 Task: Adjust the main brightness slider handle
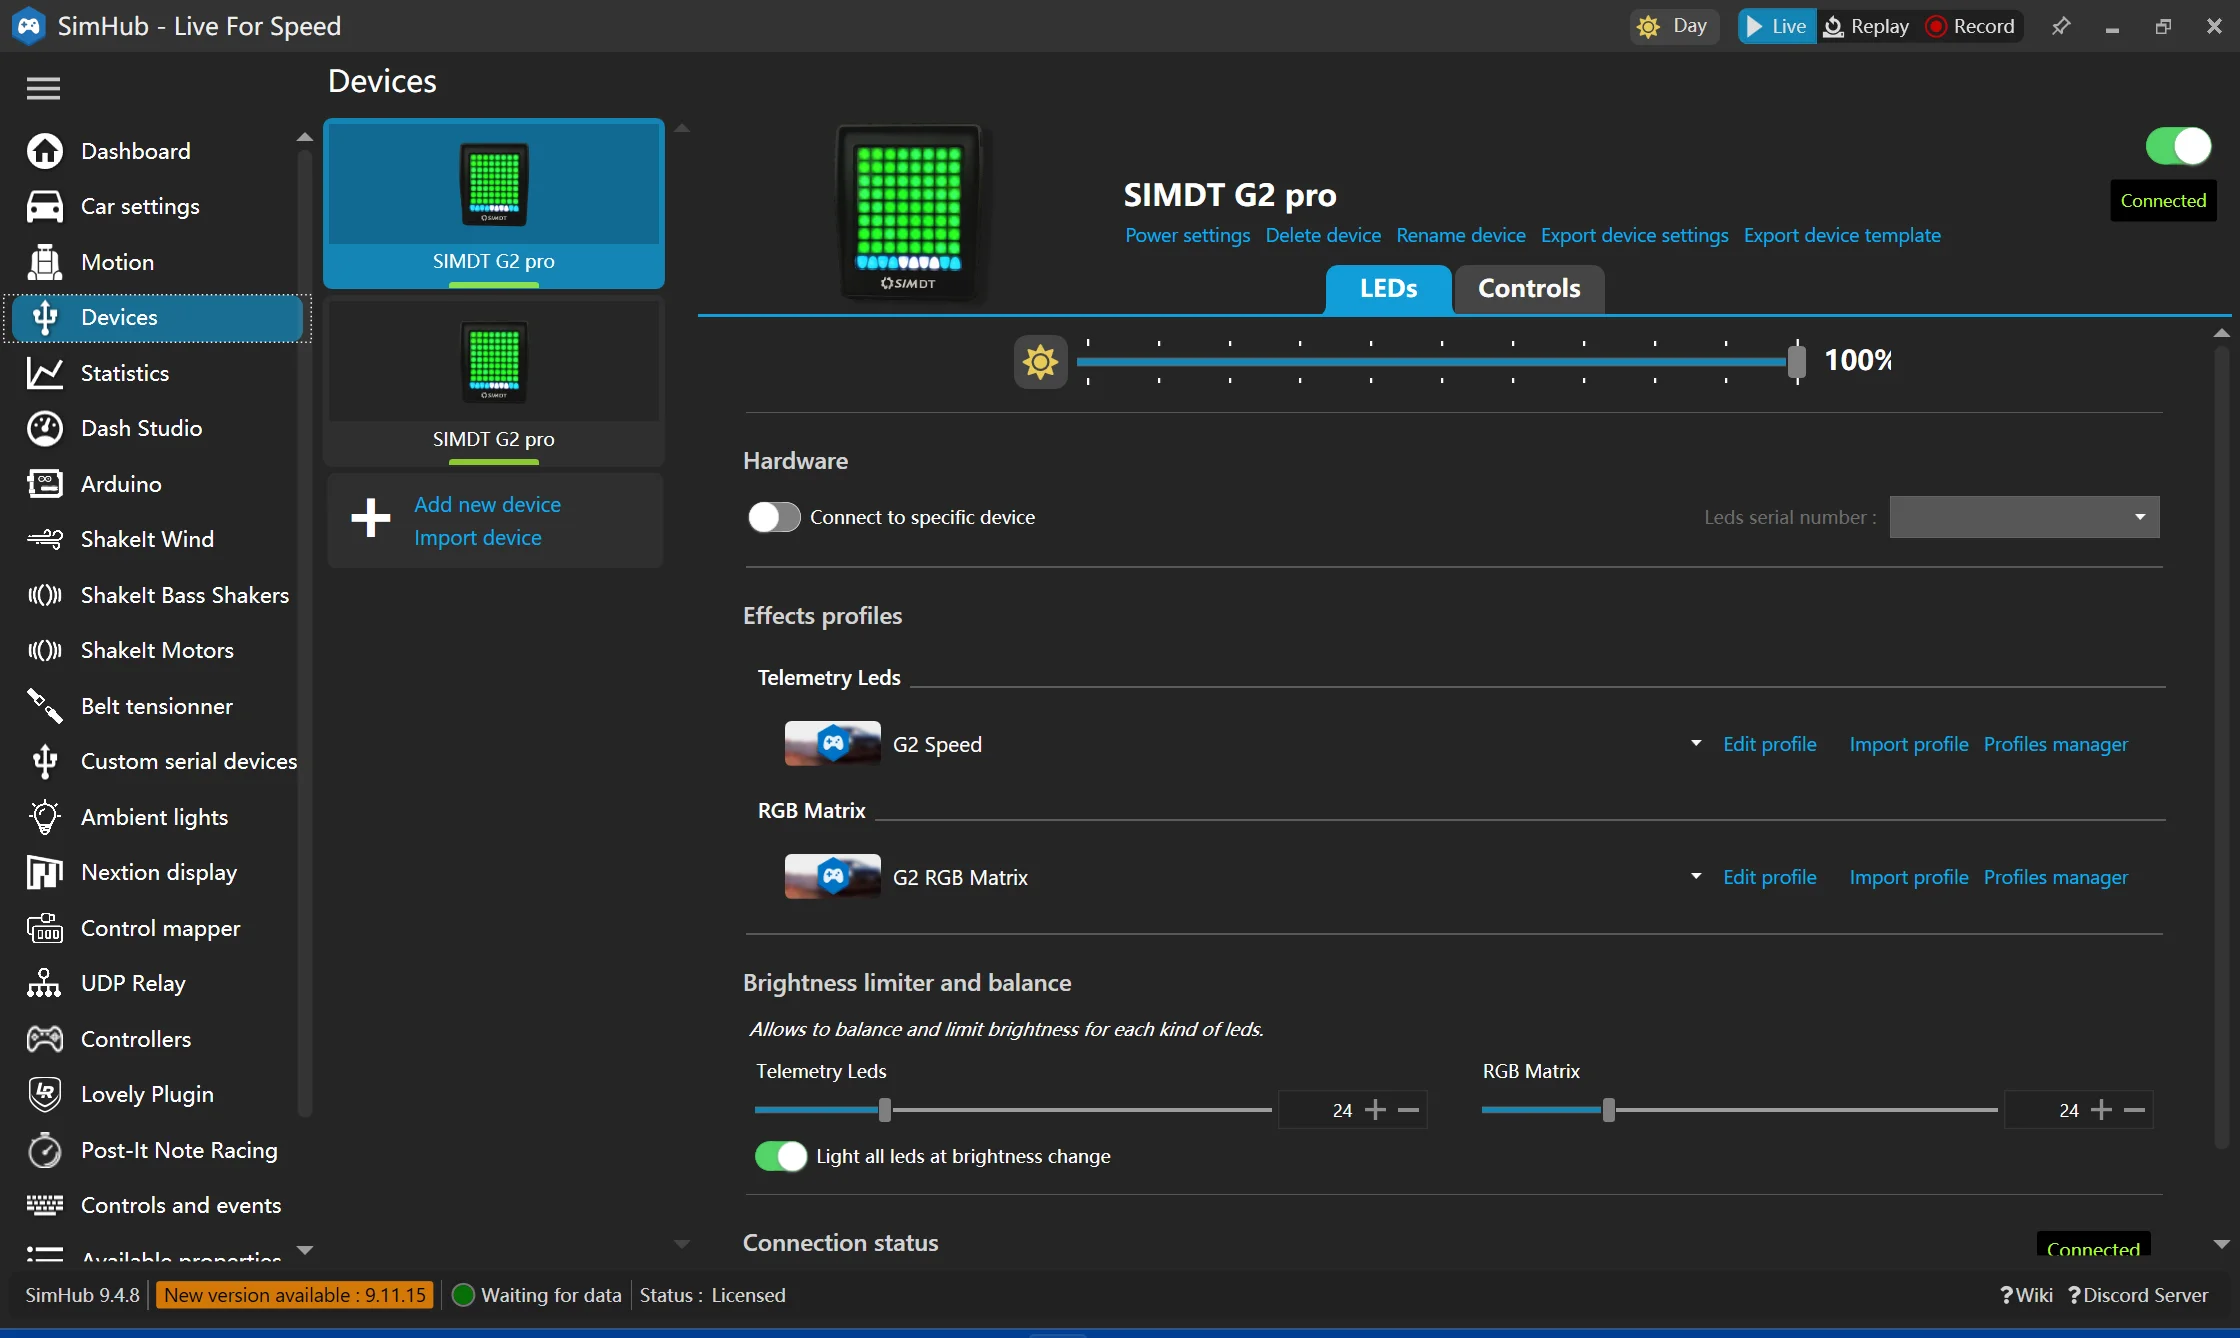coord(1797,361)
